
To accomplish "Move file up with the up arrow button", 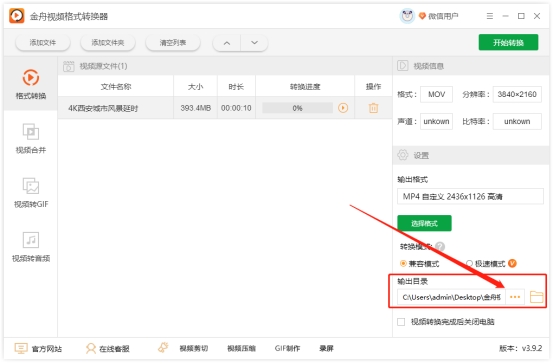I will (227, 43).
